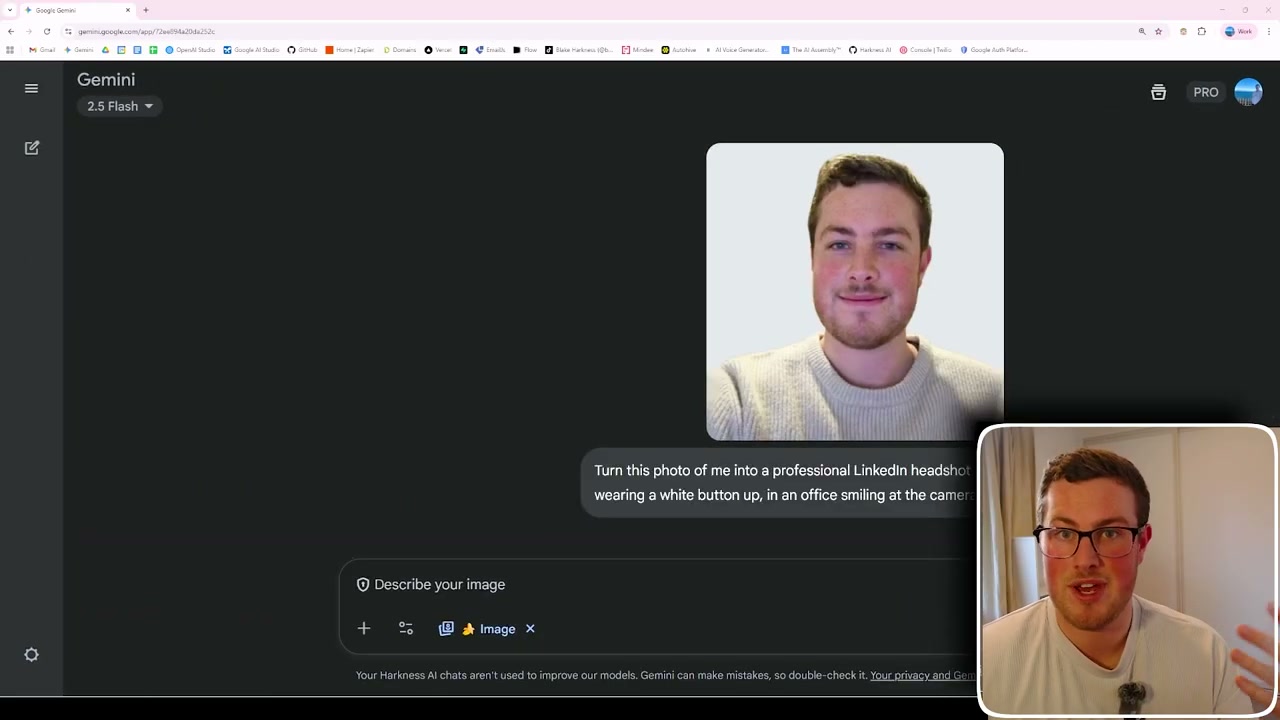
Task: Open the Mindee bookmark
Action: [x=638, y=50]
